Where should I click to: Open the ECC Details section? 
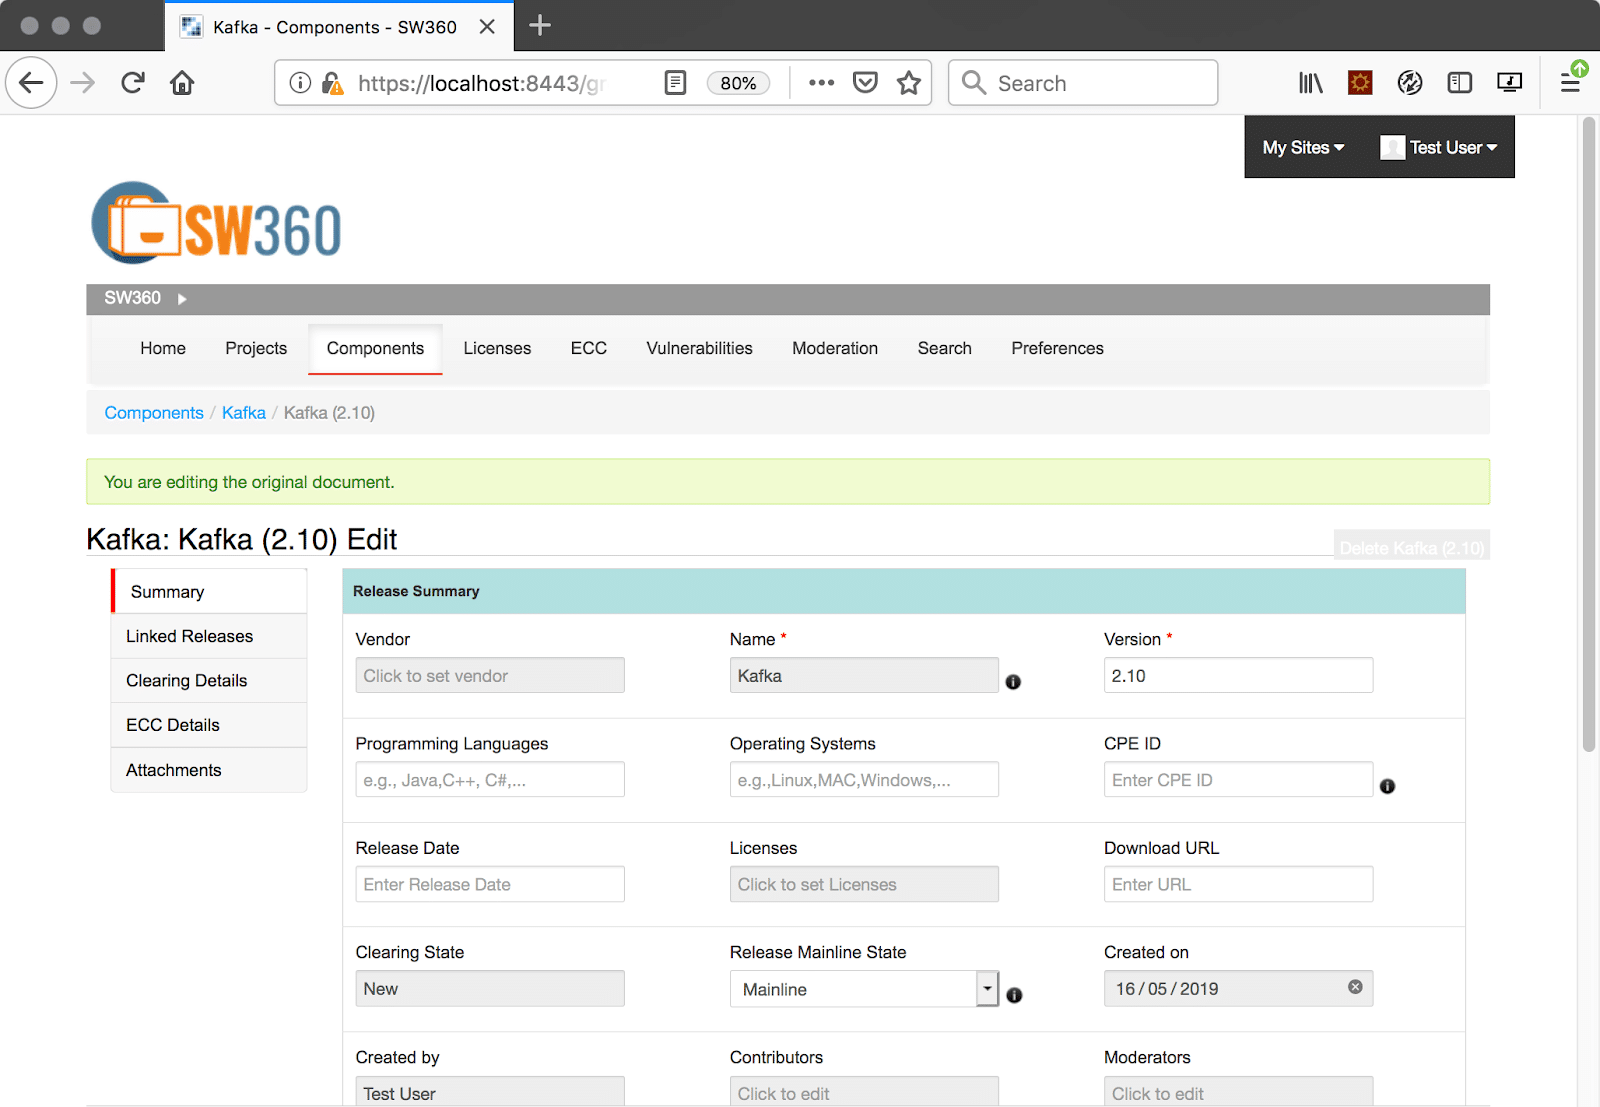(209, 725)
